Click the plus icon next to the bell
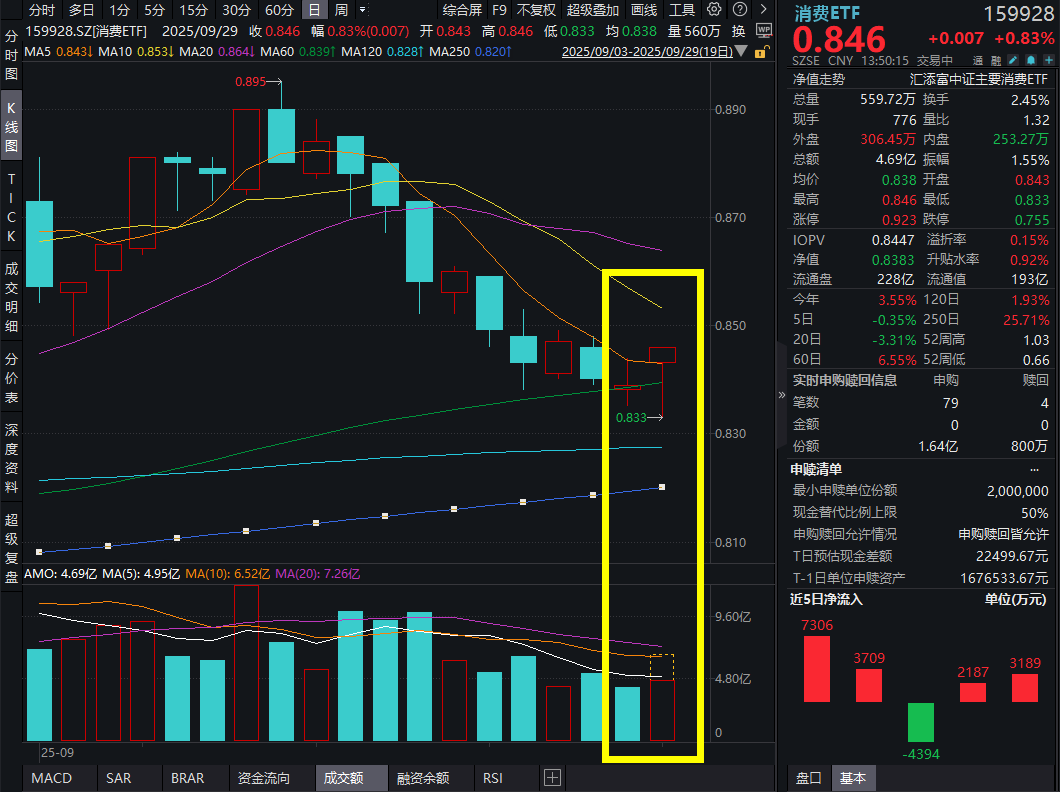This screenshot has height=792, width=1060. click(x=1048, y=60)
